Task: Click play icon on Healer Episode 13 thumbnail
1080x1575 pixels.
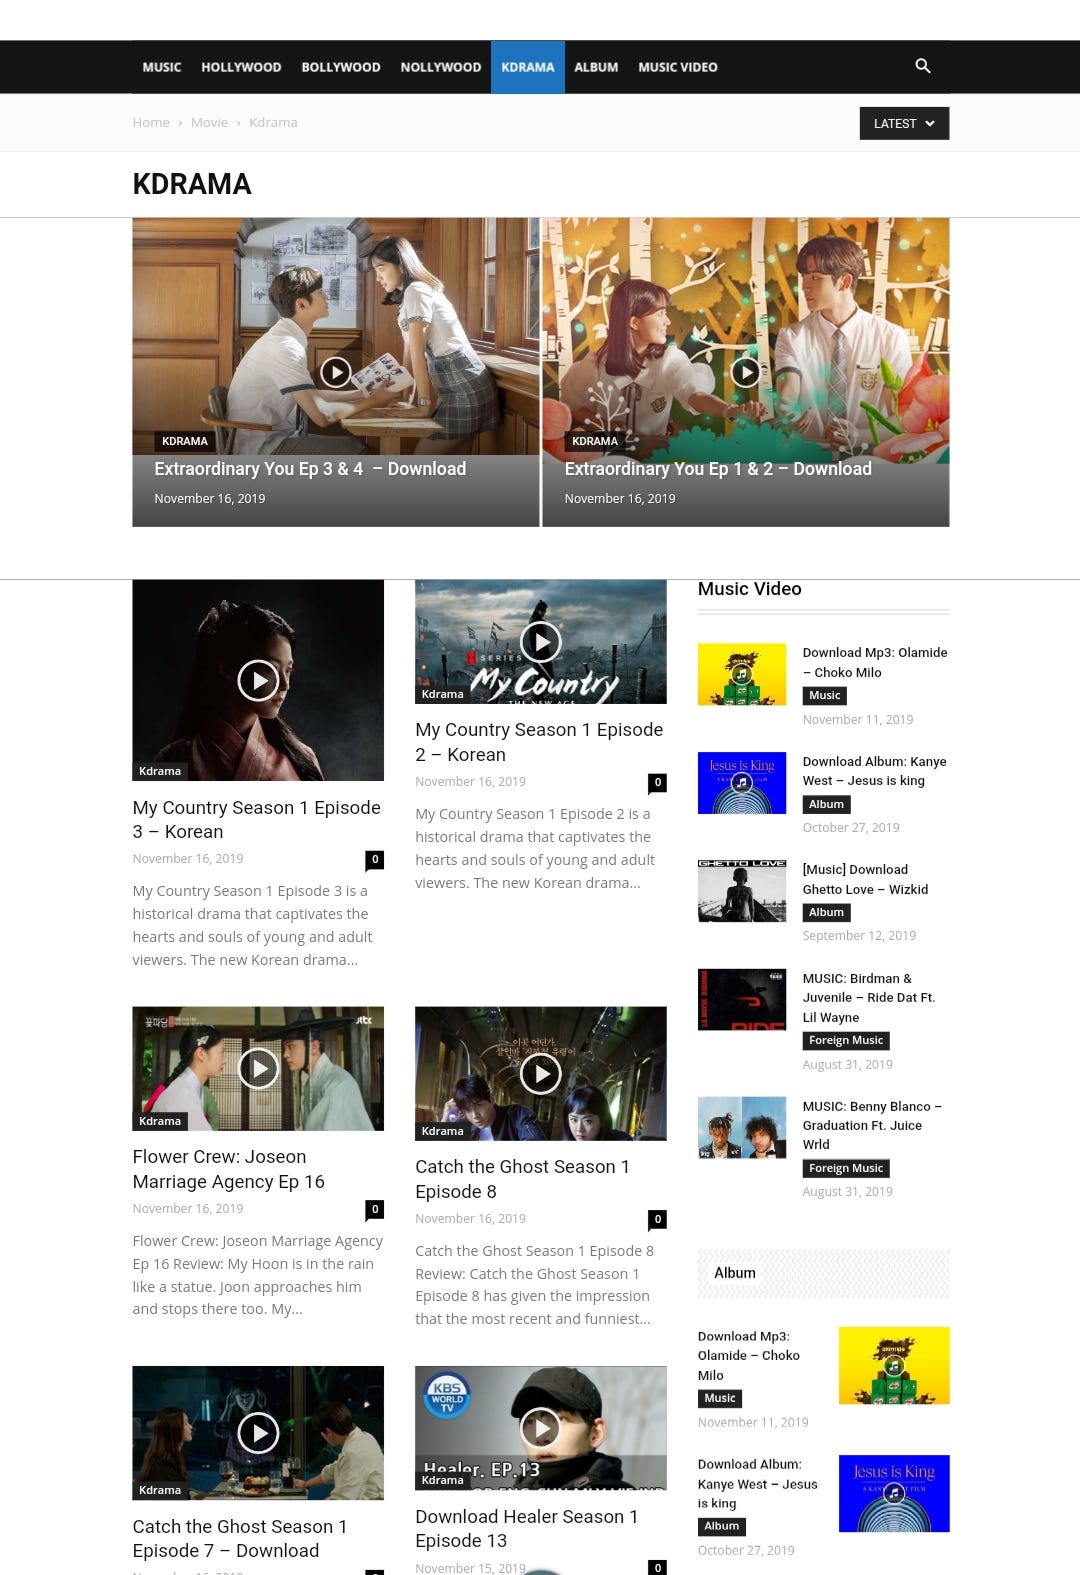Action: (x=541, y=1428)
